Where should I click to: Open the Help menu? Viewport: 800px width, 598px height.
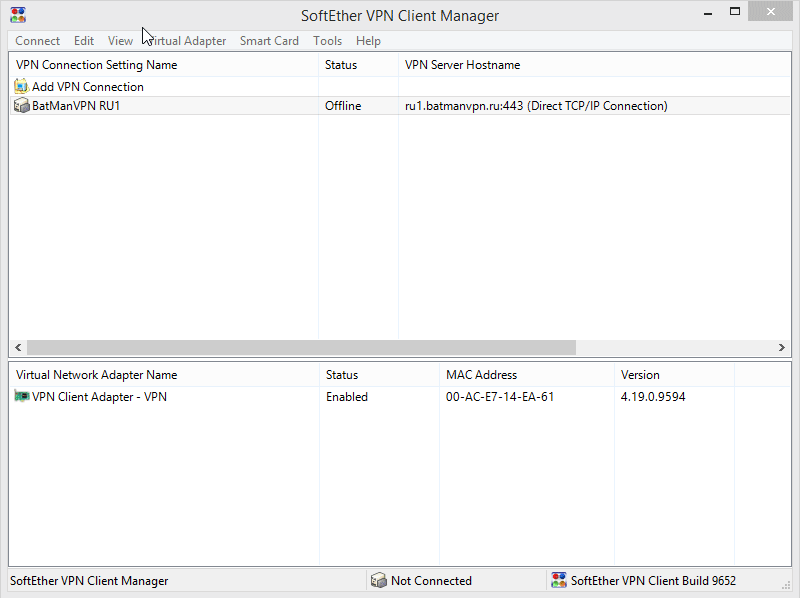click(x=368, y=40)
